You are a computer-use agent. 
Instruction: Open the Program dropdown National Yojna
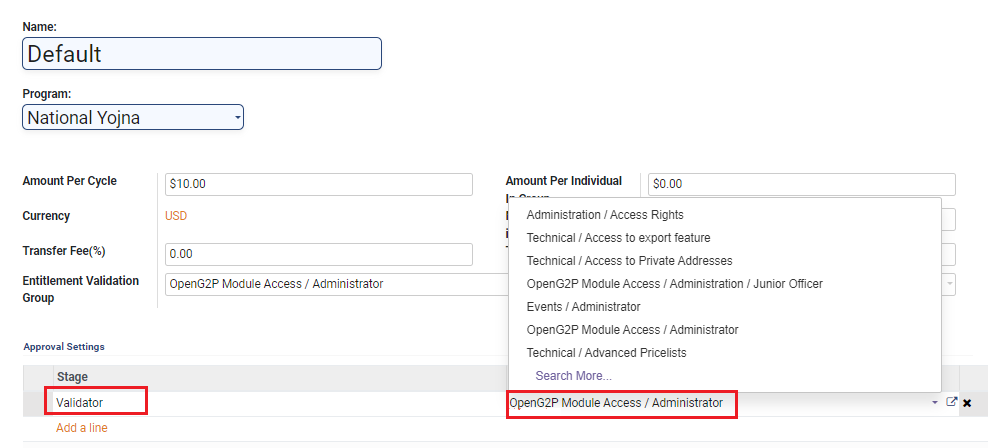coord(133,118)
